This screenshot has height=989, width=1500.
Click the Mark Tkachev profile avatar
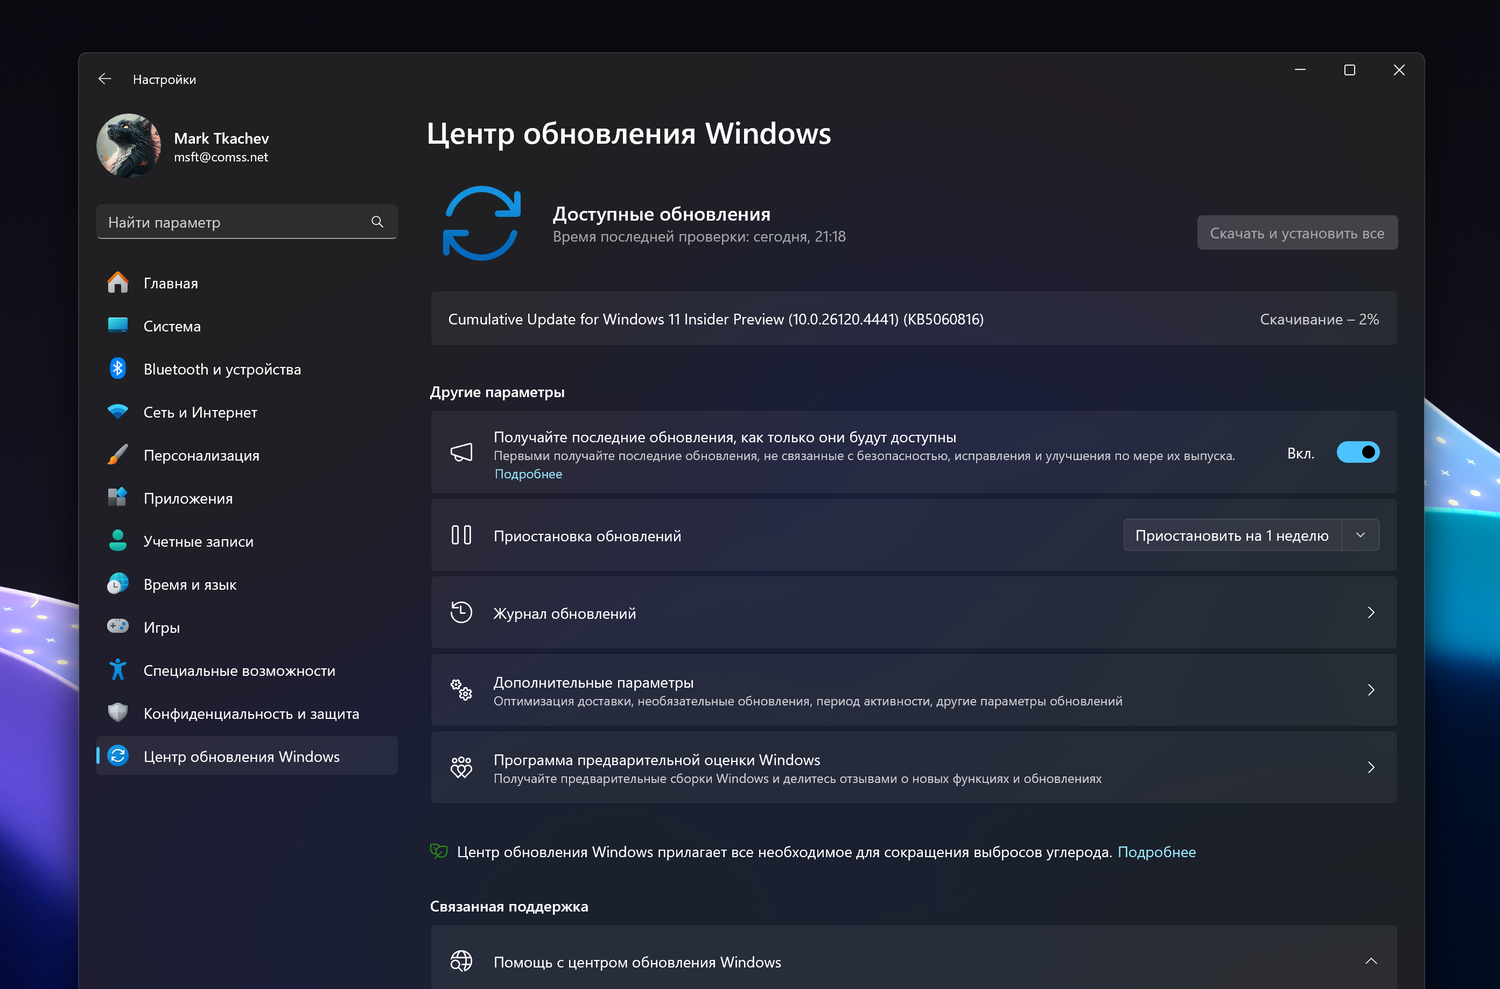pyautogui.click(x=129, y=146)
